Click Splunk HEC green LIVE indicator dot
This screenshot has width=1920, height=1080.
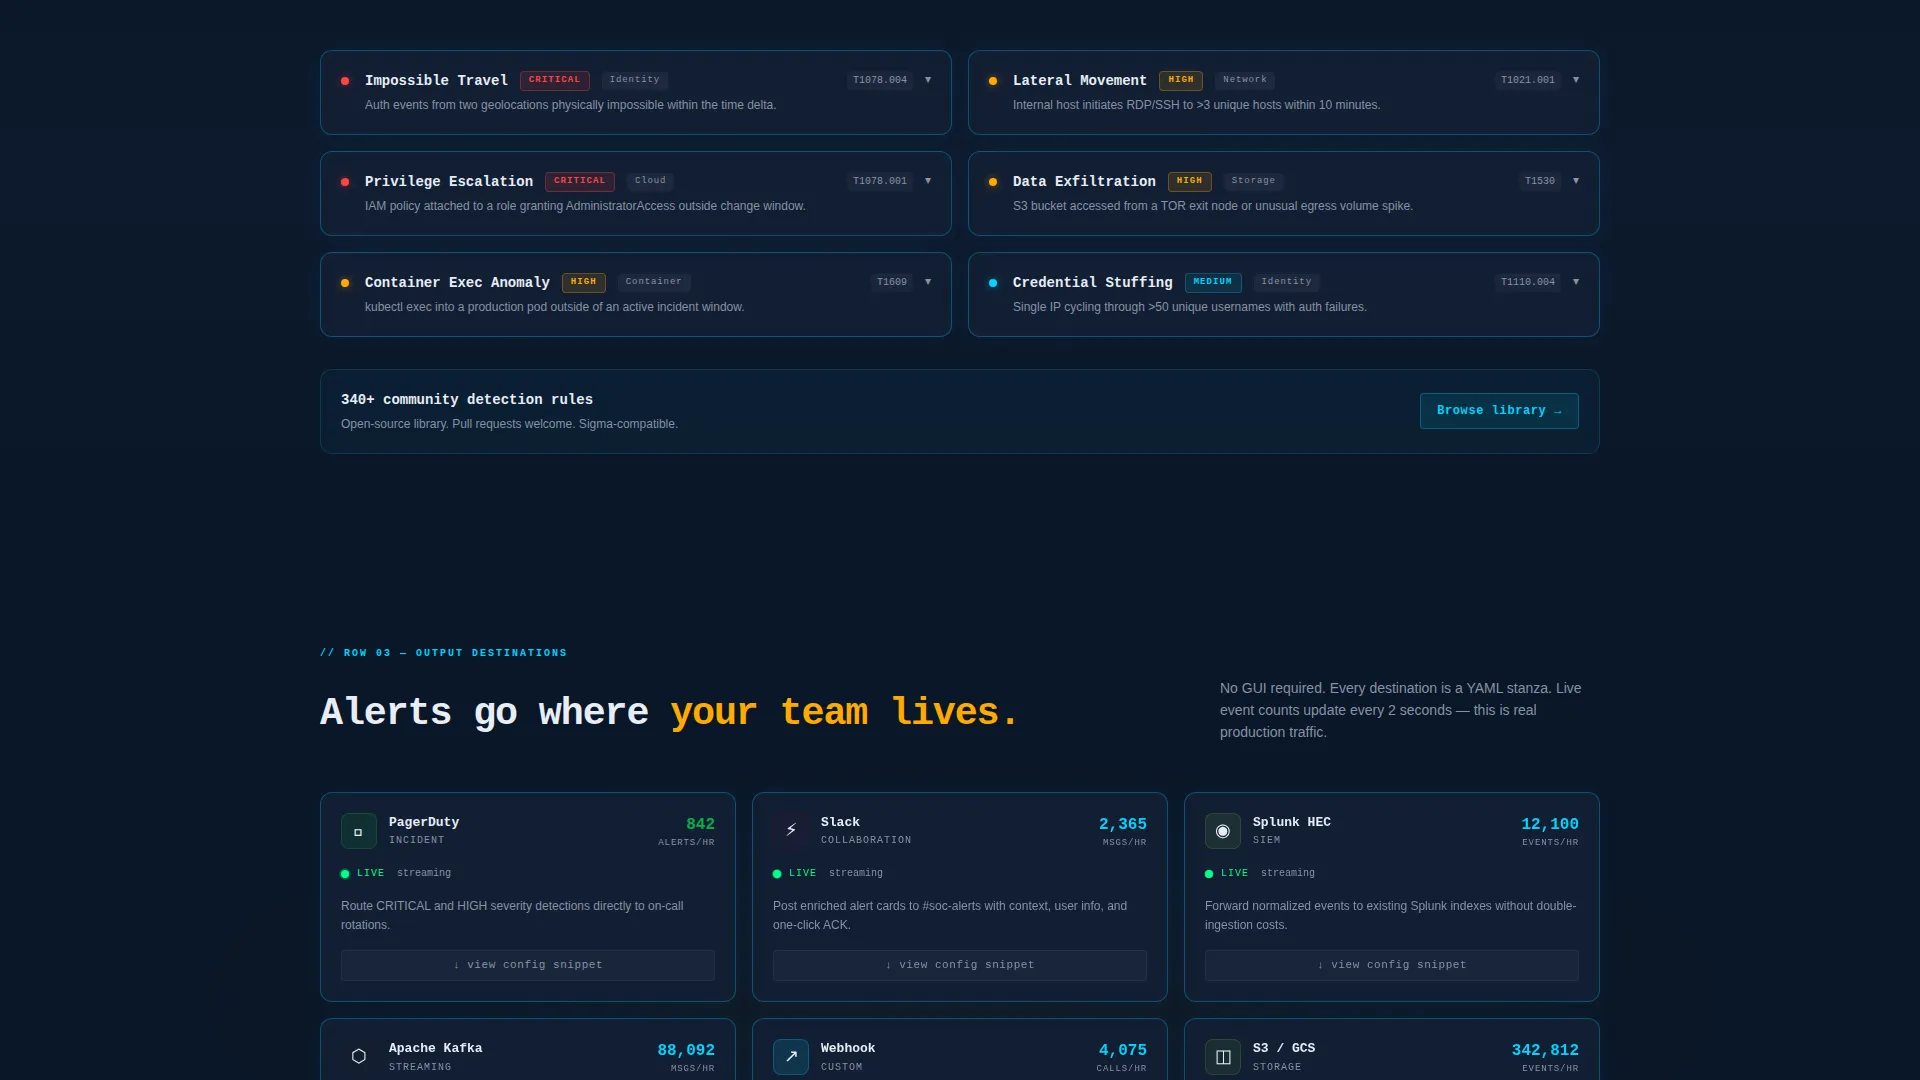(1209, 874)
